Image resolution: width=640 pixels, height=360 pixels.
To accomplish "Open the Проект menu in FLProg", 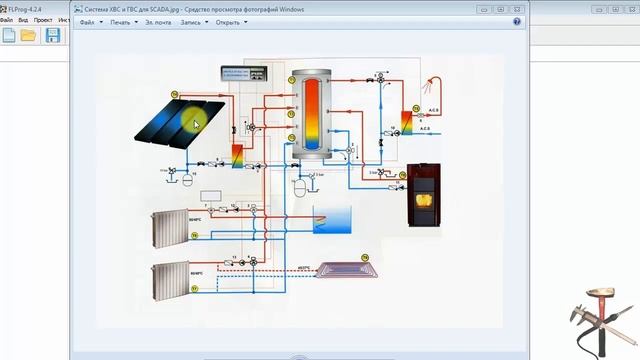I will pos(43,20).
